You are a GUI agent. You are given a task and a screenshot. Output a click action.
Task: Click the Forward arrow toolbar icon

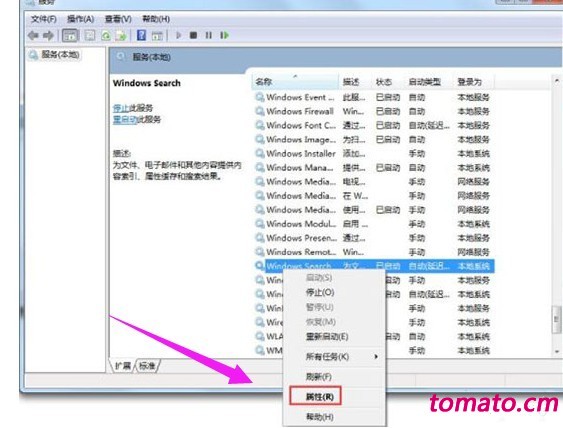pos(48,35)
